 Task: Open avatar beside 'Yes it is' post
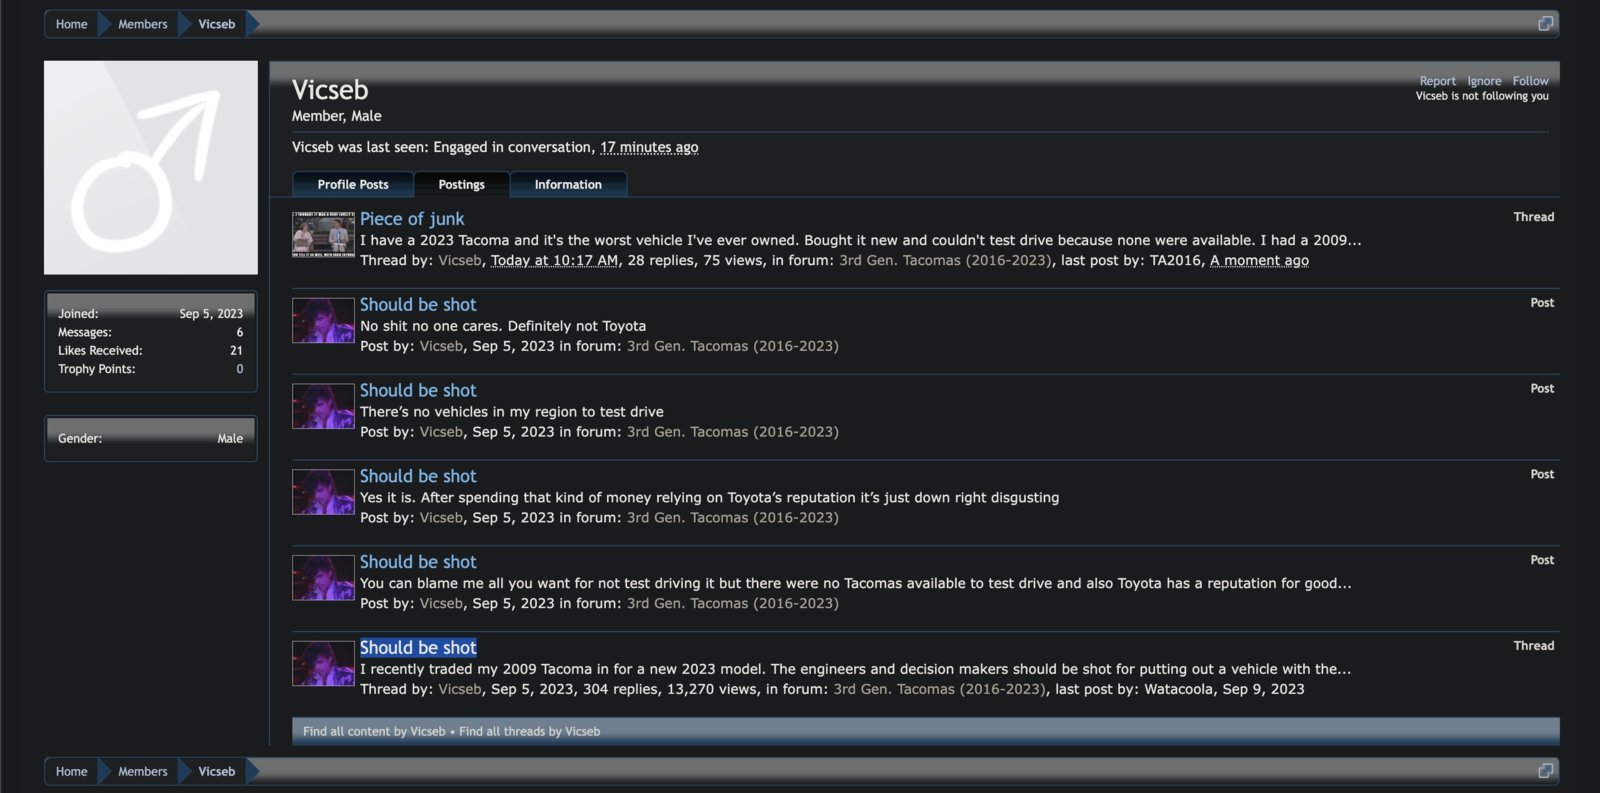[x=323, y=492]
